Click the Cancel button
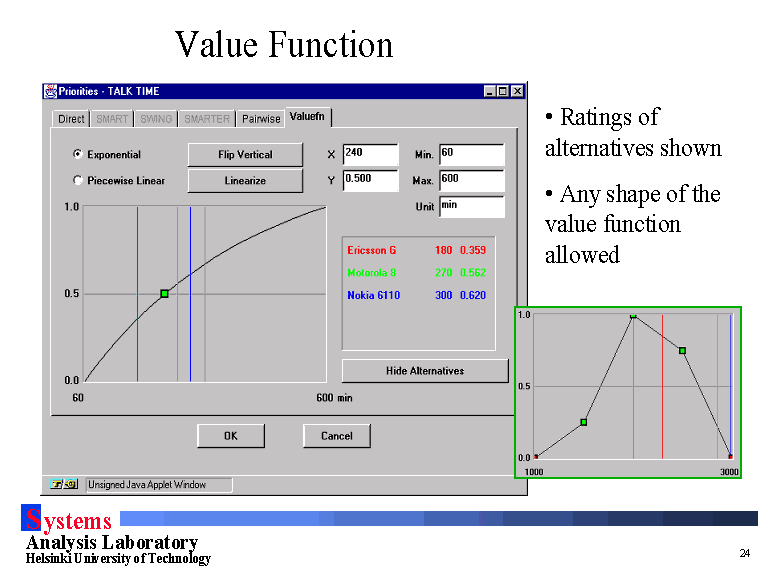The image size is (768, 576). tap(337, 436)
